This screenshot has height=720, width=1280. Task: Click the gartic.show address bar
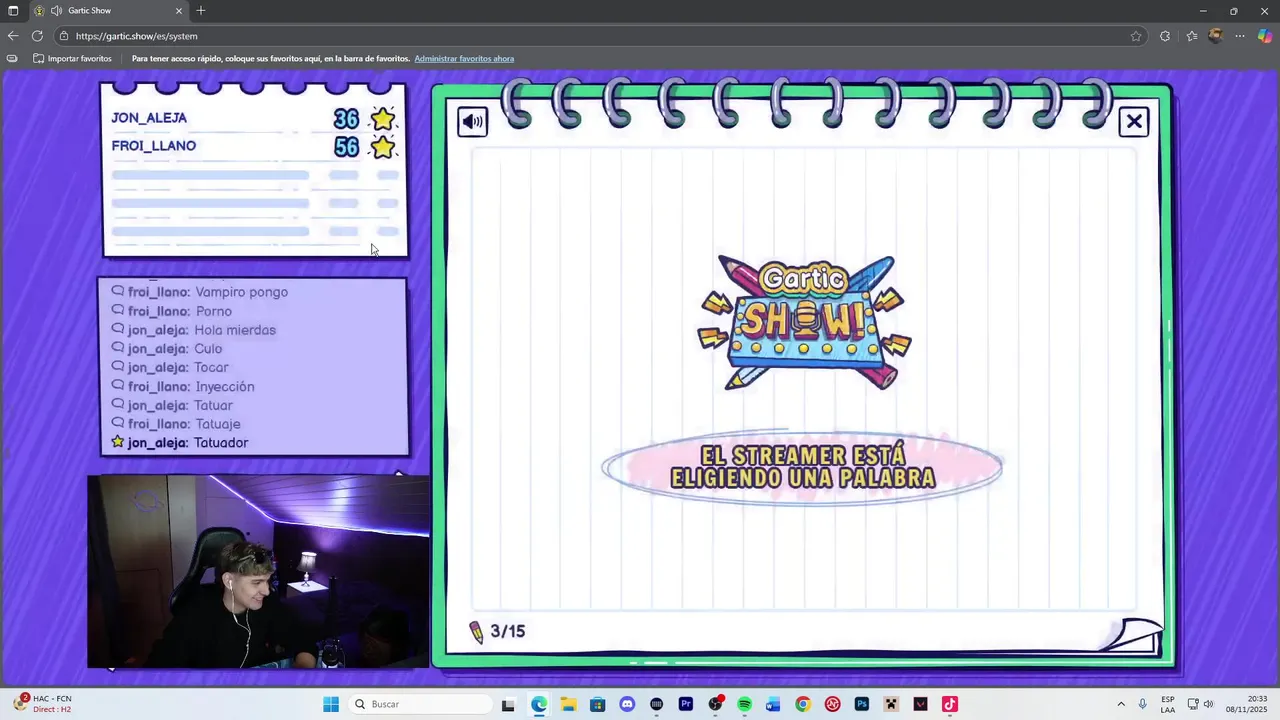click(x=600, y=36)
